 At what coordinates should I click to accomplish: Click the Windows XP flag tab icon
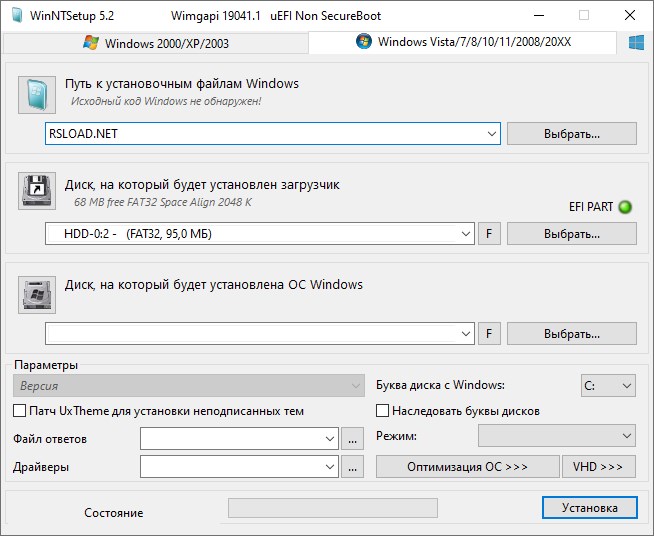click(91, 43)
